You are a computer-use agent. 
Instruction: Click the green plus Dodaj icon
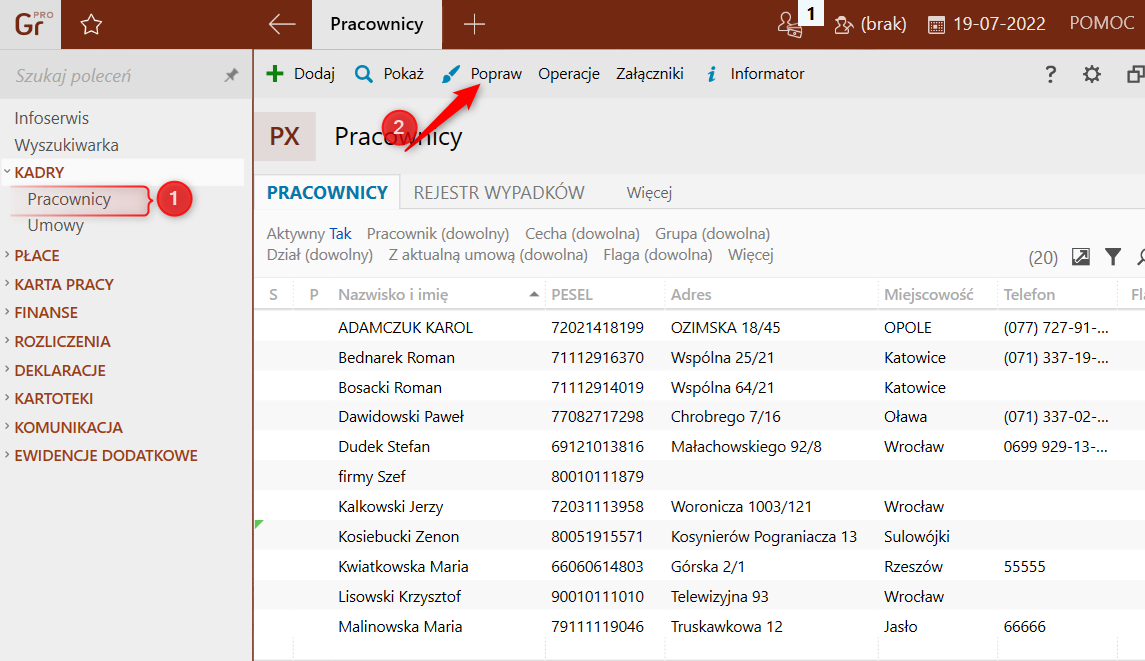click(275, 74)
